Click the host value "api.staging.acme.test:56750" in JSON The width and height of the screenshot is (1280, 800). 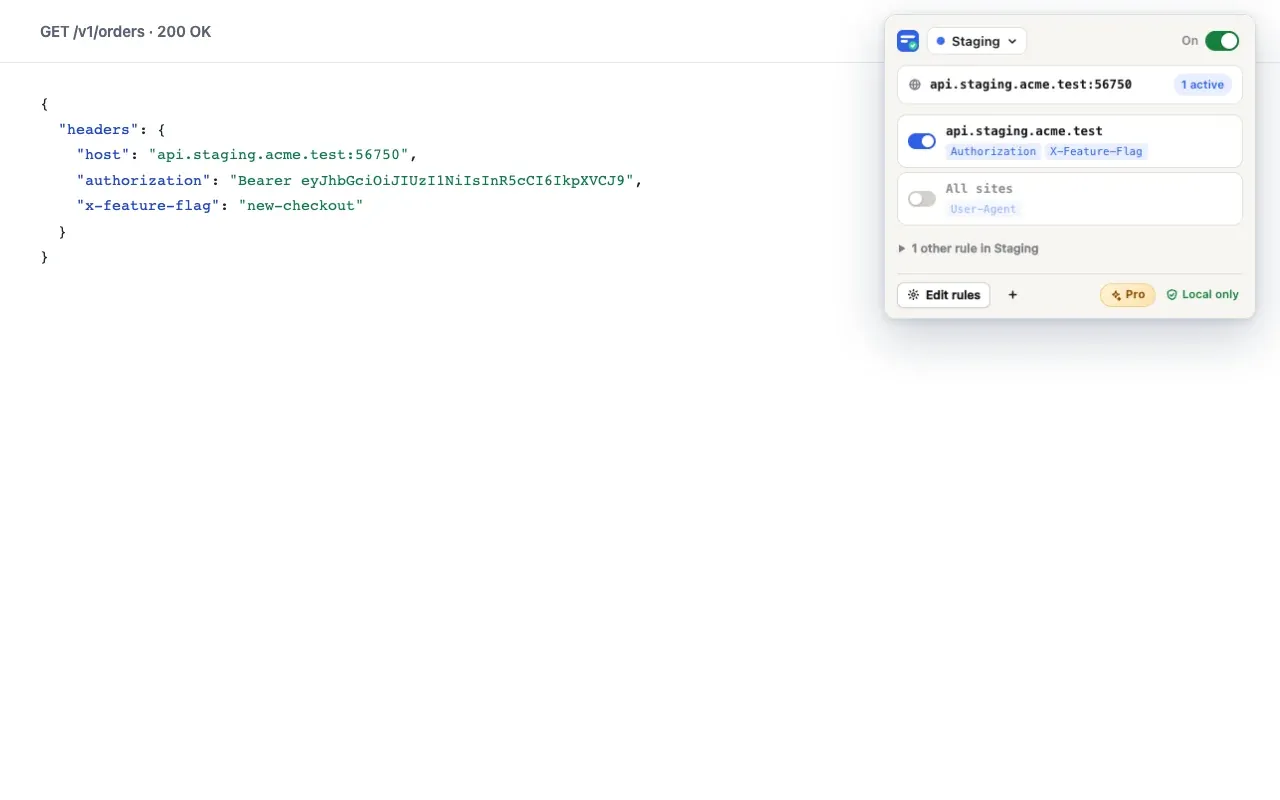pyautogui.click(x=279, y=155)
